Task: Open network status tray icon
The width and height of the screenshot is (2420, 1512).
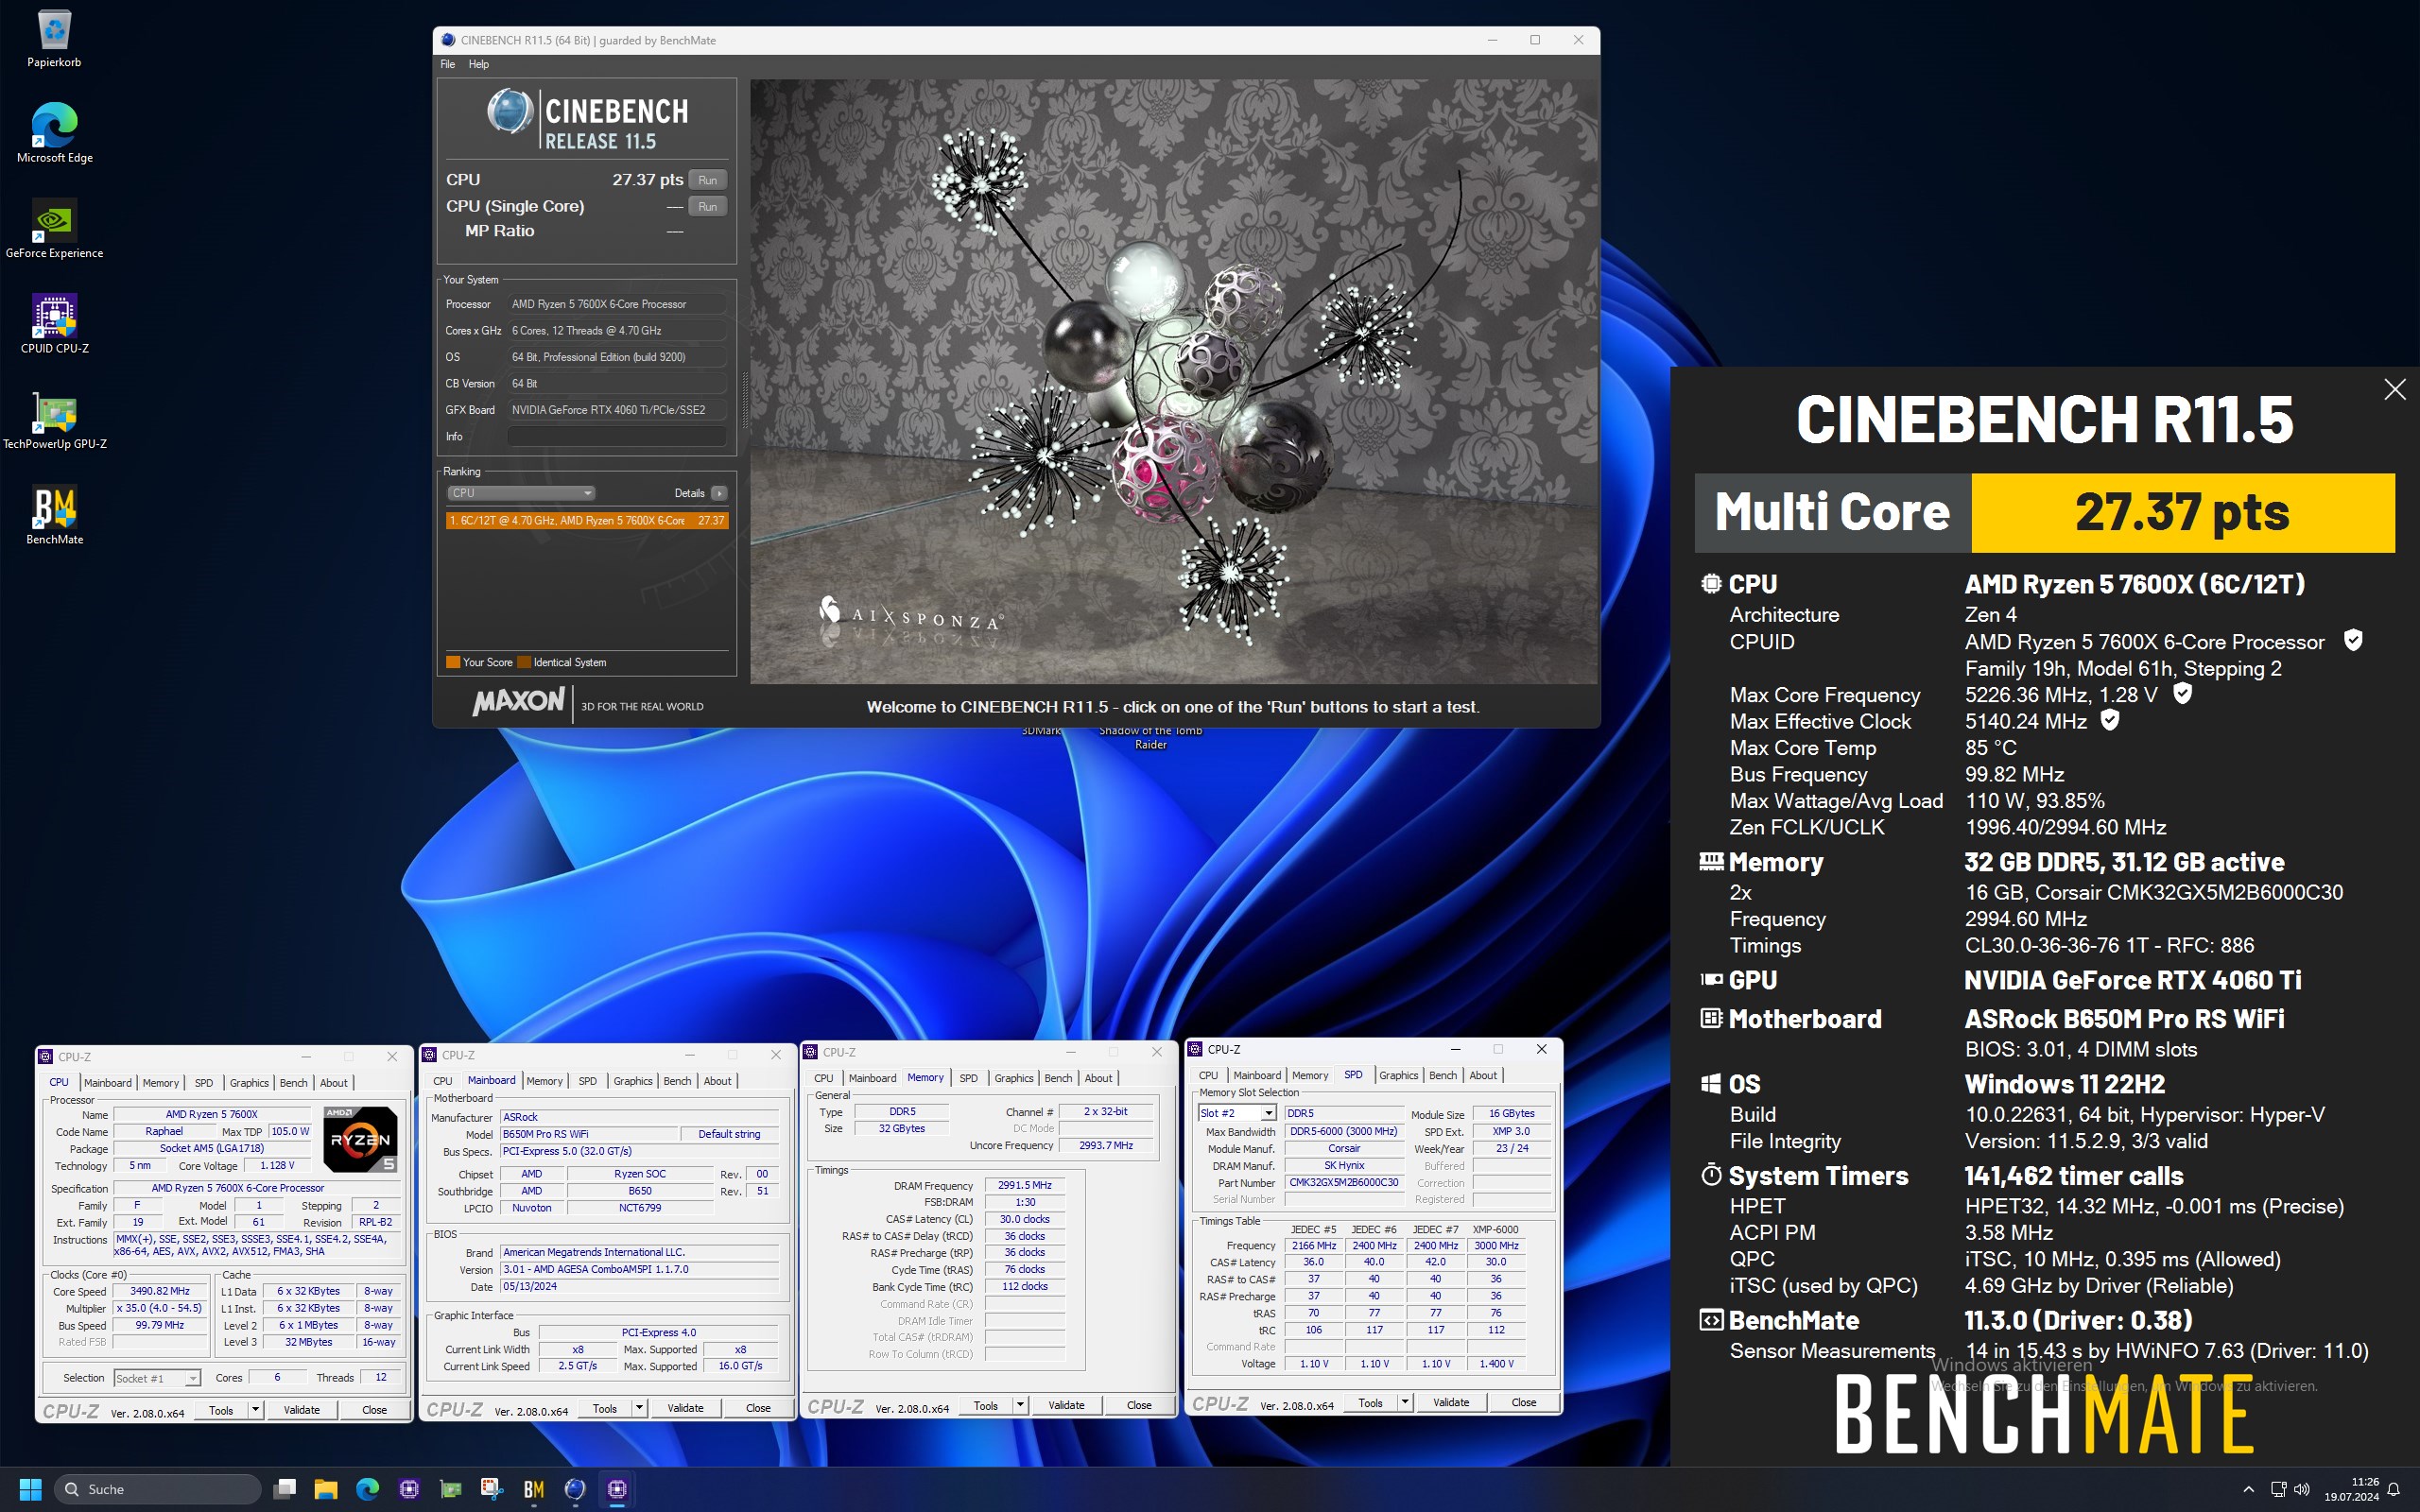Action: (2278, 1489)
